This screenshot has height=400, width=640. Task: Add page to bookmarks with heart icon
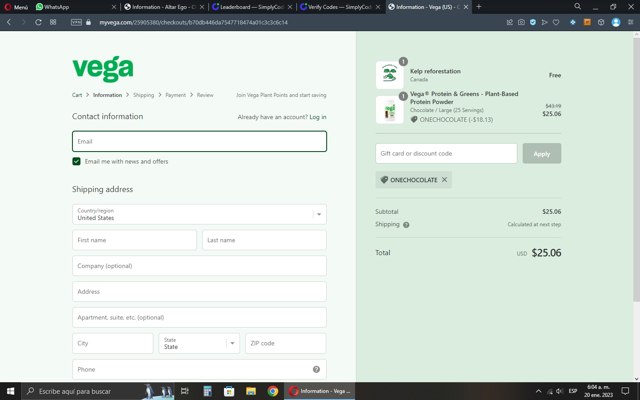coord(556,22)
